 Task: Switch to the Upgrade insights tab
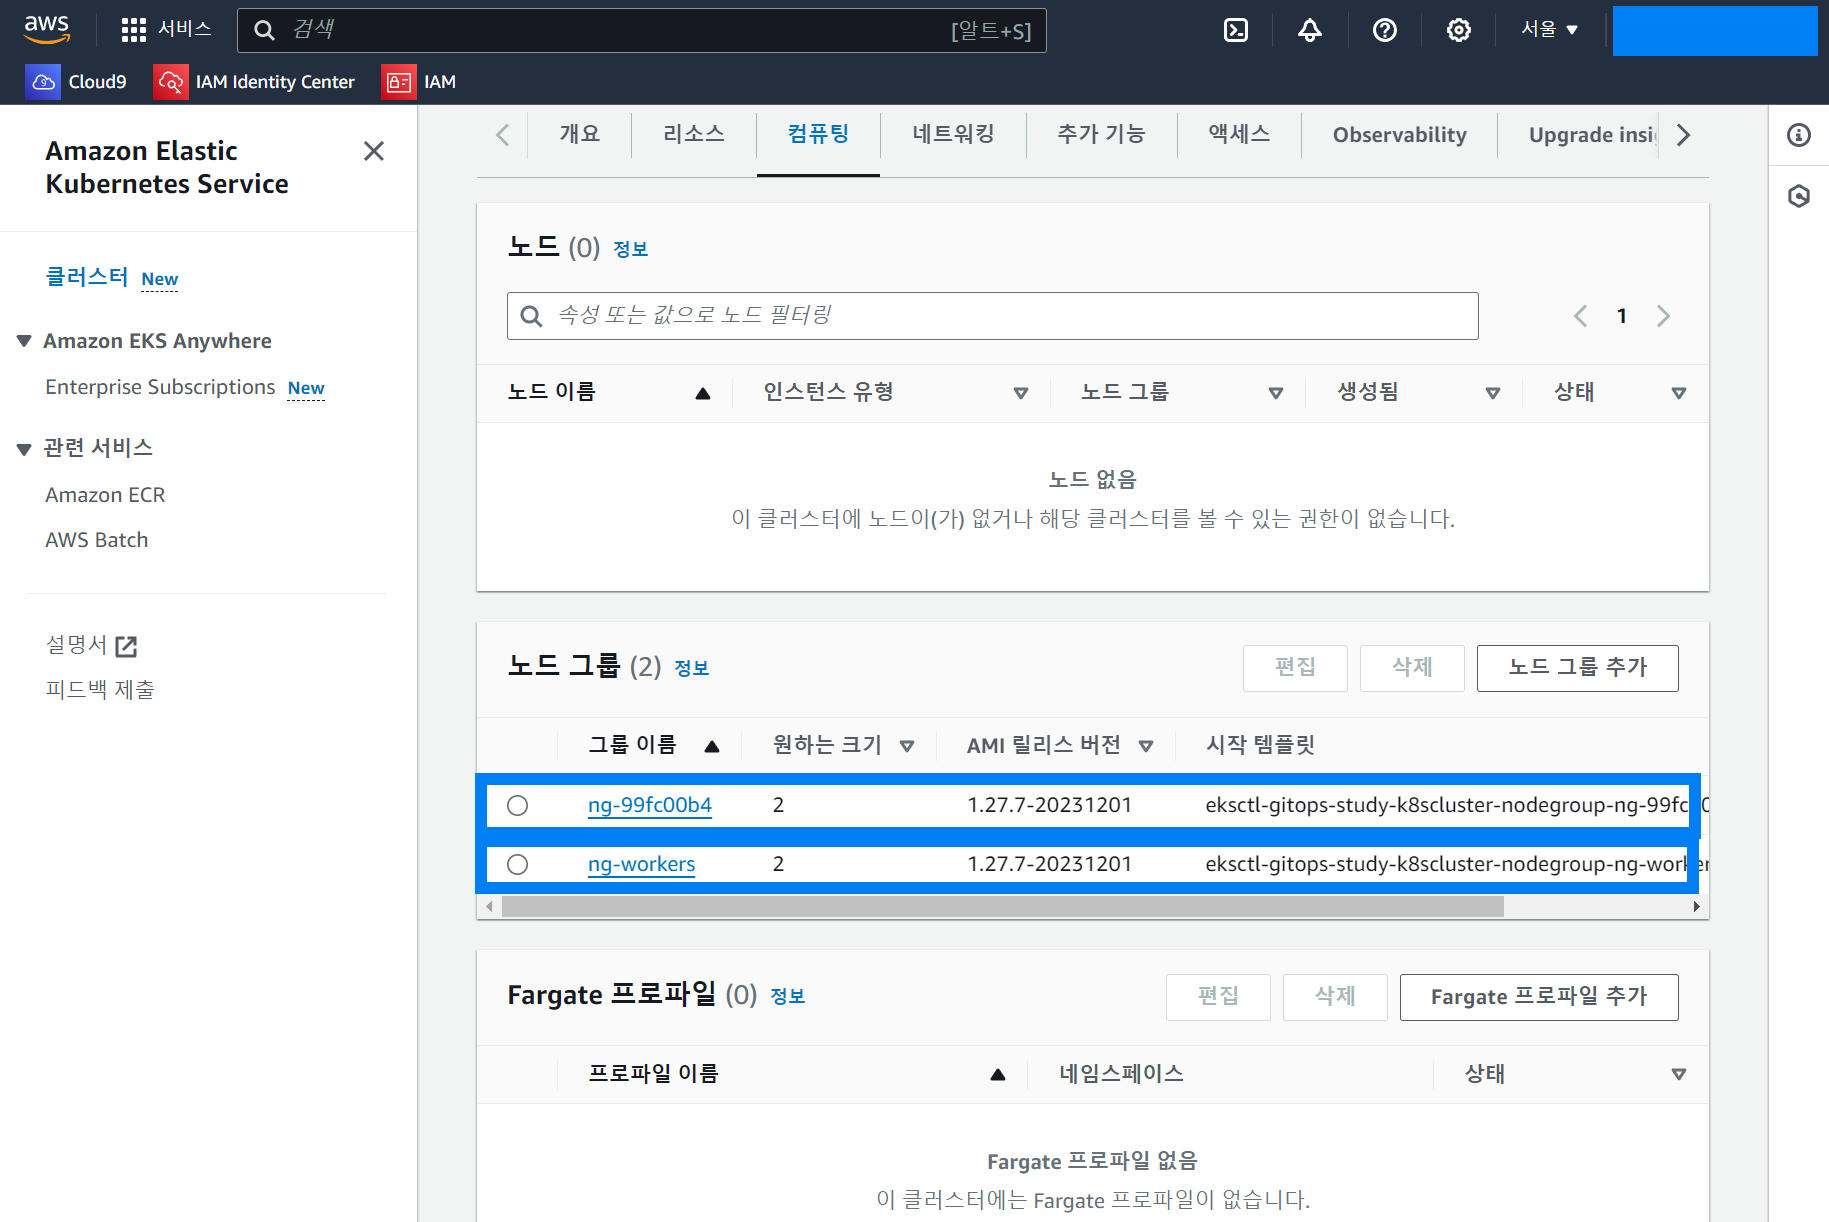pos(1591,135)
